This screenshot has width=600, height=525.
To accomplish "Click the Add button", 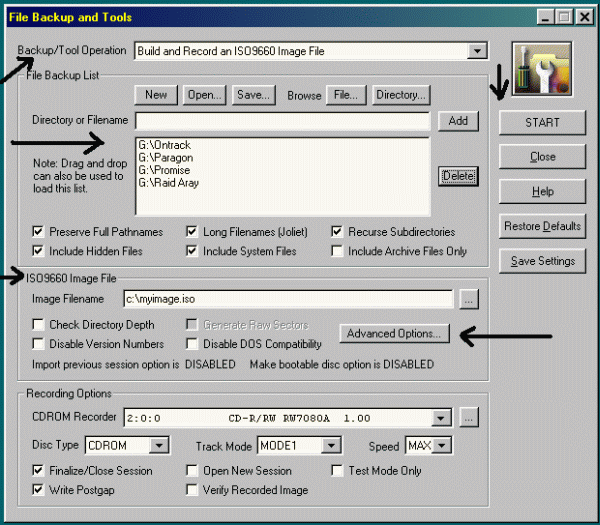I will (x=458, y=121).
